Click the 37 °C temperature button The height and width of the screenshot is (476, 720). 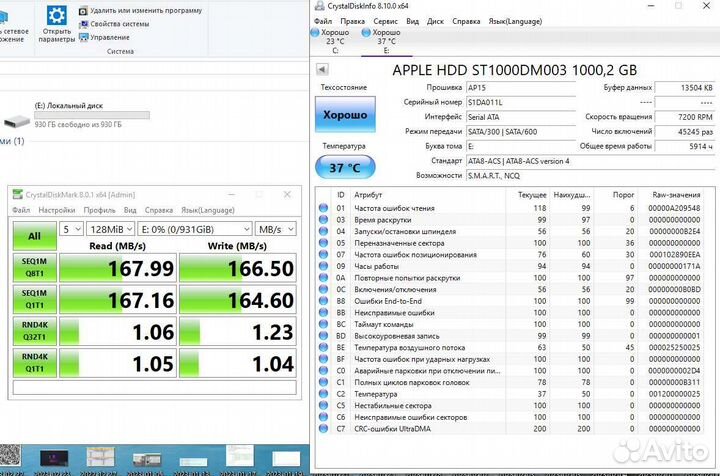tap(345, 168)
